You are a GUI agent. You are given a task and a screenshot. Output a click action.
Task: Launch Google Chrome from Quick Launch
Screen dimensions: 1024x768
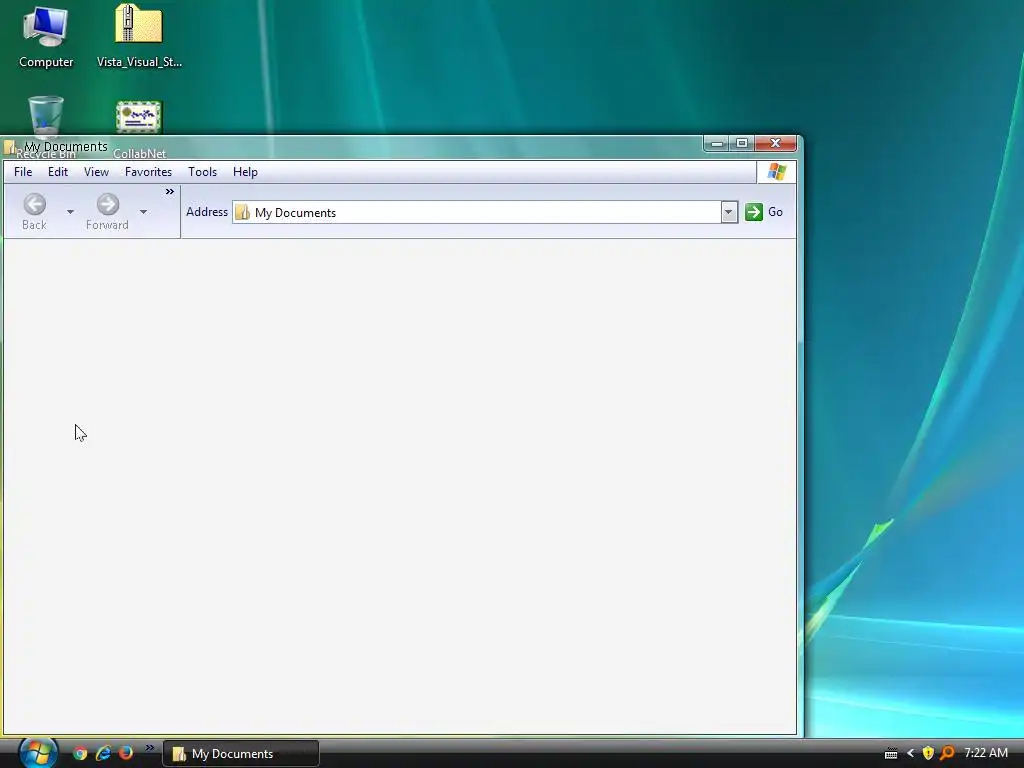[x=80, y=753]
